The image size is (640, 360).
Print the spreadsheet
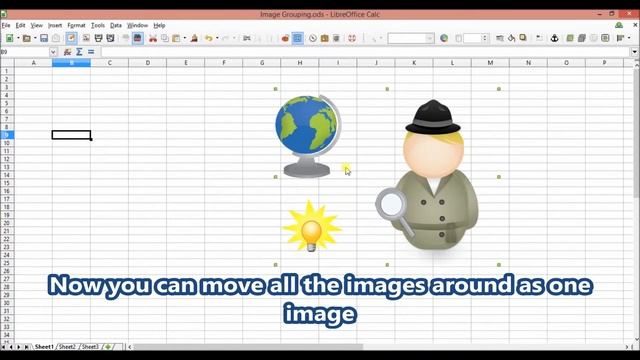coord(98,38)
